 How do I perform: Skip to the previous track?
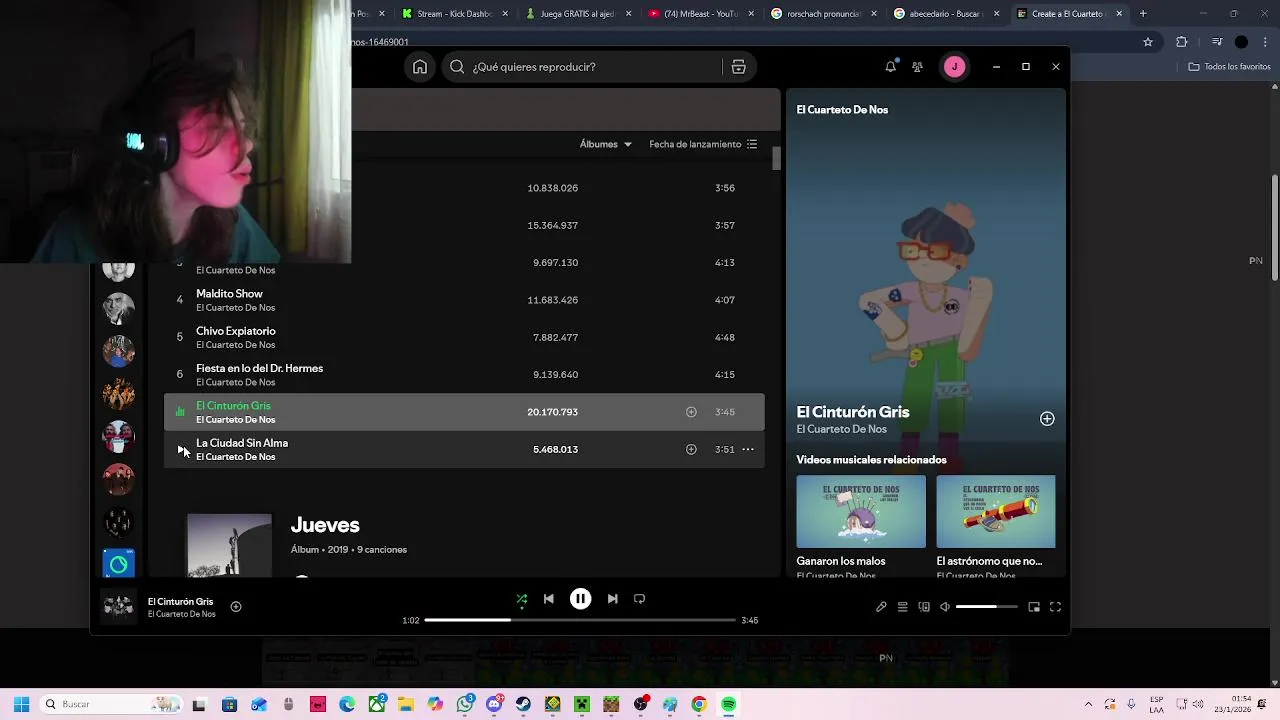tap(548, 599)
